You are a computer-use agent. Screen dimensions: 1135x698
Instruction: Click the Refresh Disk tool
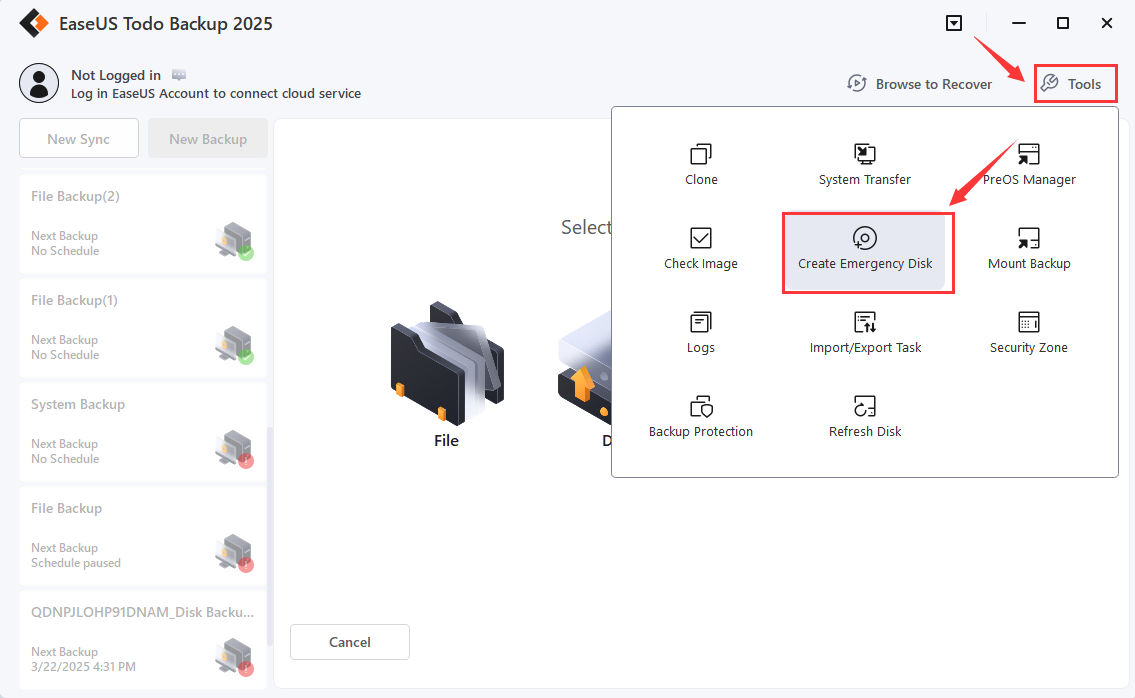coord(865,417)
